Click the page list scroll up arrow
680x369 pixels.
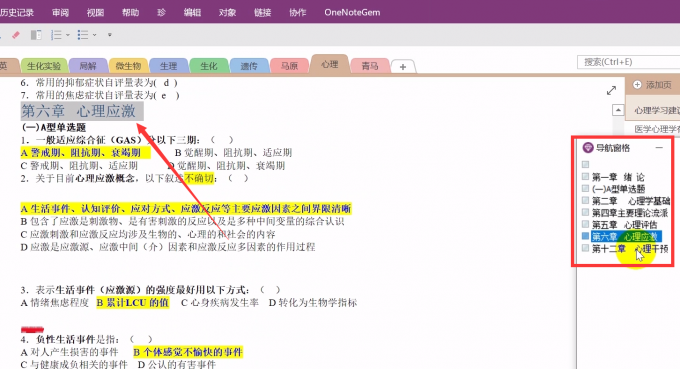coord(618,110)
